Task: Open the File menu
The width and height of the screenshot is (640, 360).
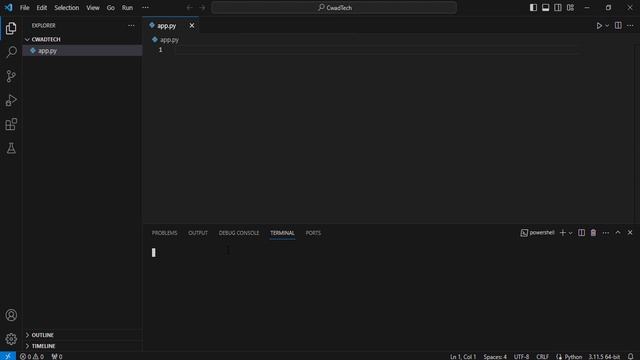Action: click(x=24, y=7)
